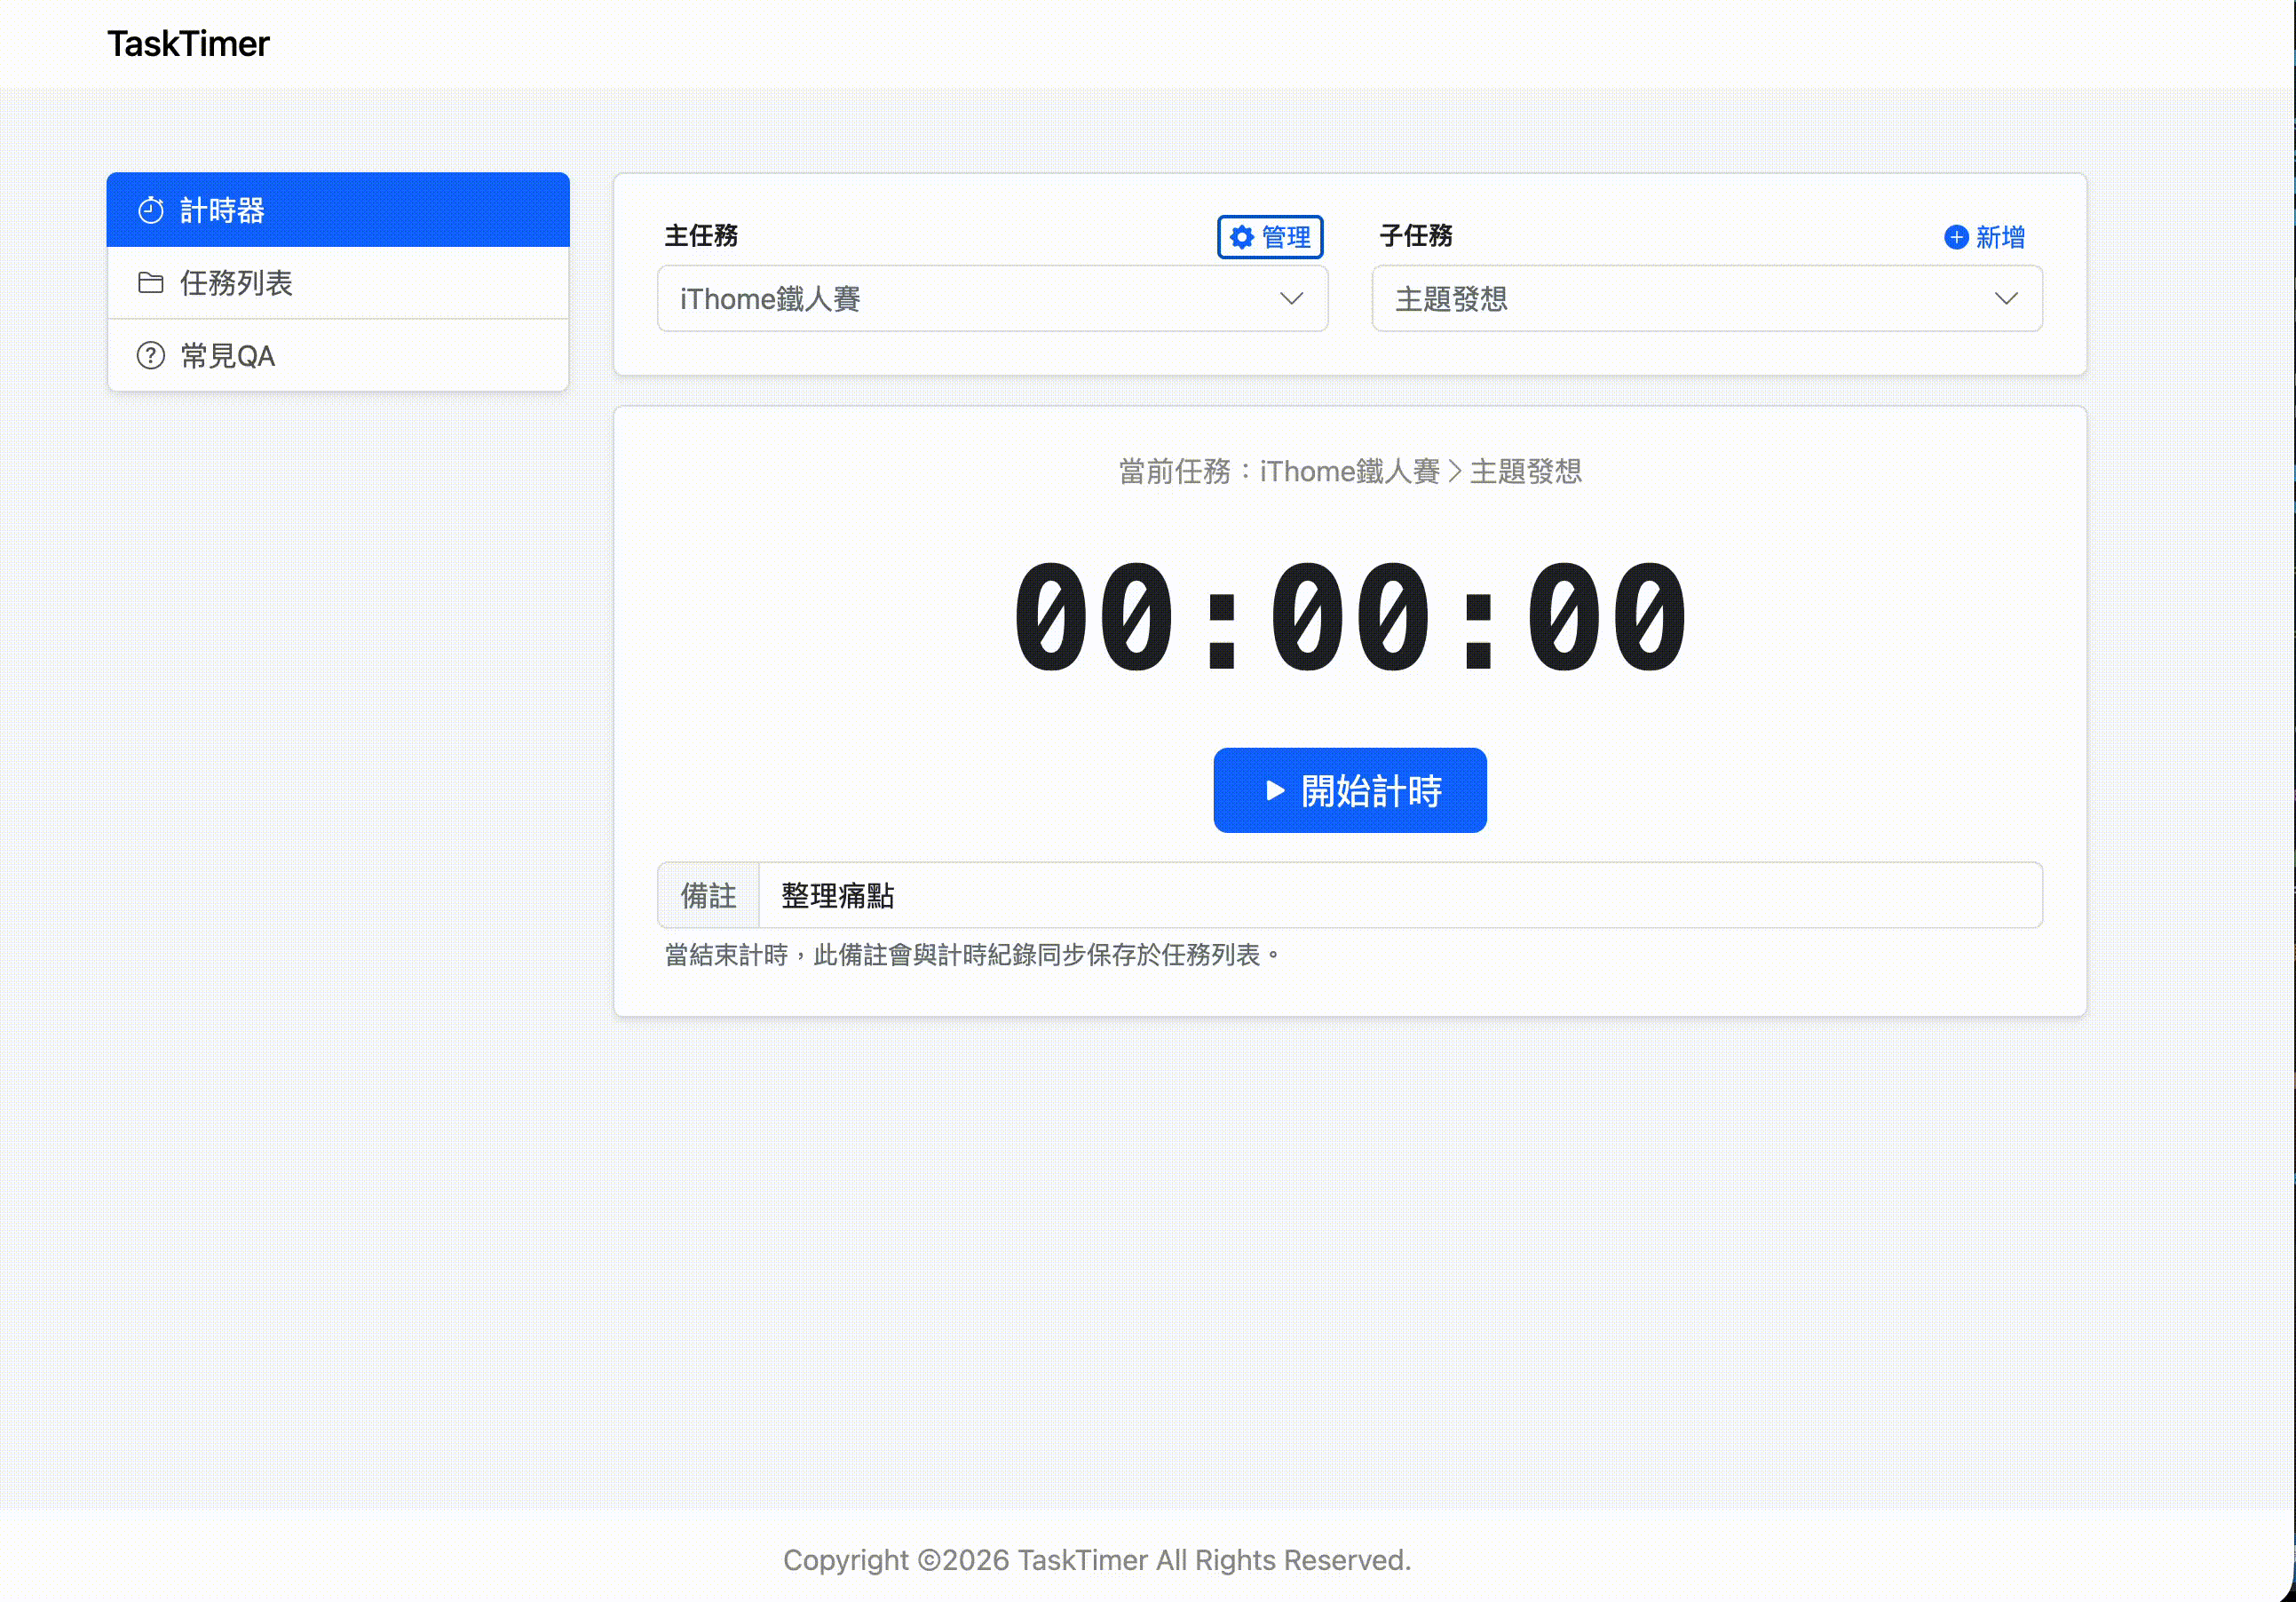Viewport: 2296px width, 1602px height.
Task: Click the 備註 label addon
Action: 708,895
